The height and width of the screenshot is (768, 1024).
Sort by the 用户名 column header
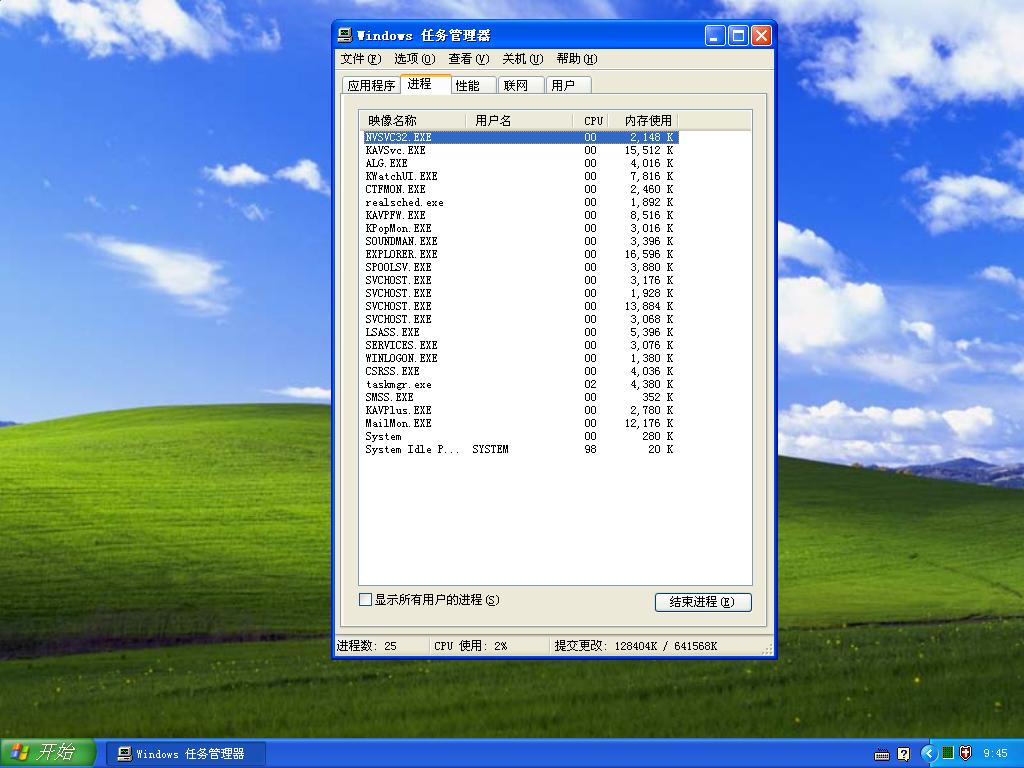point(519,121)
